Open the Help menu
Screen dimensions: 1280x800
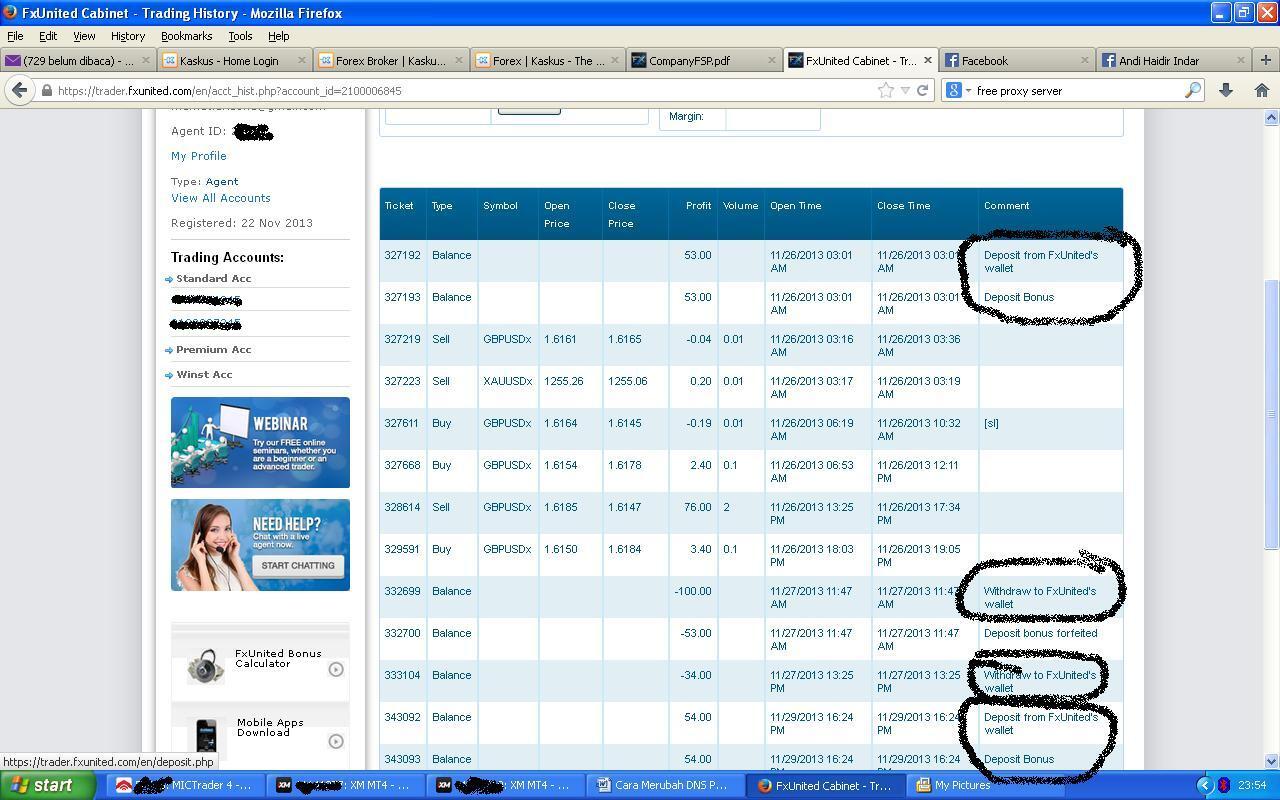(279, 36)
